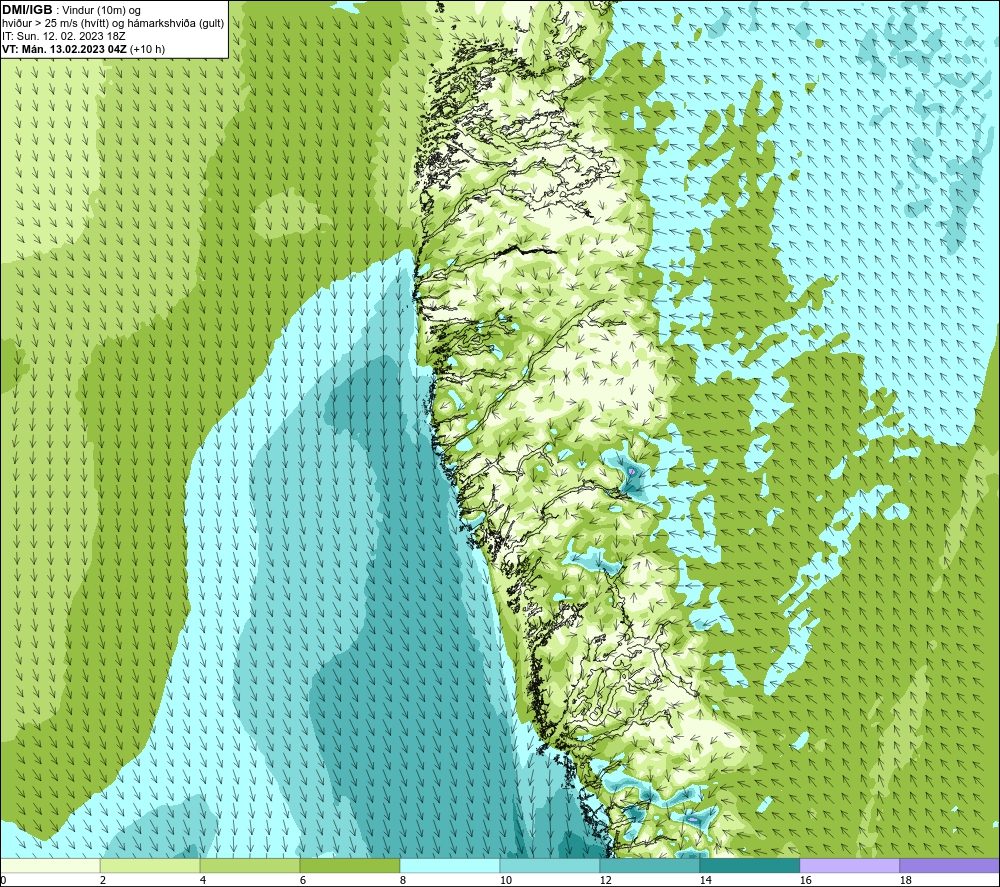The height and width of the screenshot is (887, 1000).
Task: Select the 2–4 m/s light green swatch
Action: (150, 865)
